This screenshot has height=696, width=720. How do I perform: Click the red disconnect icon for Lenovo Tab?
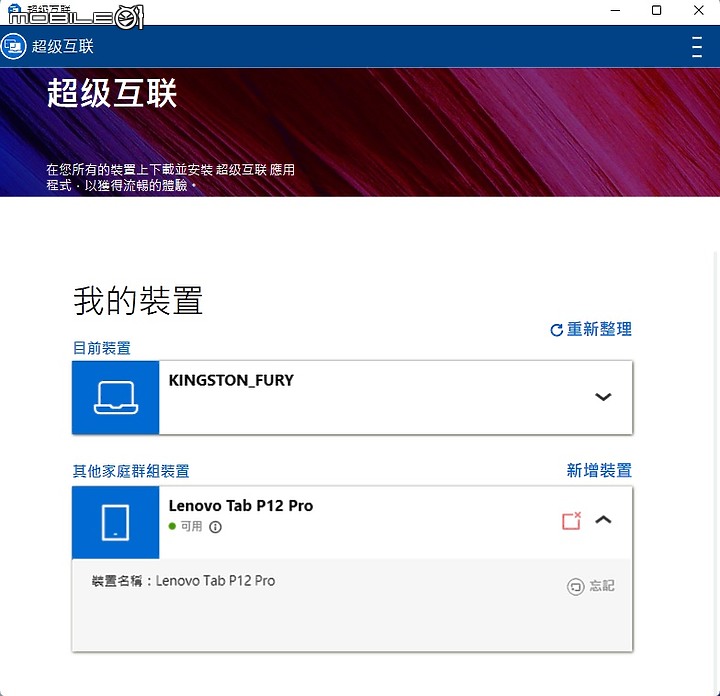571,521
